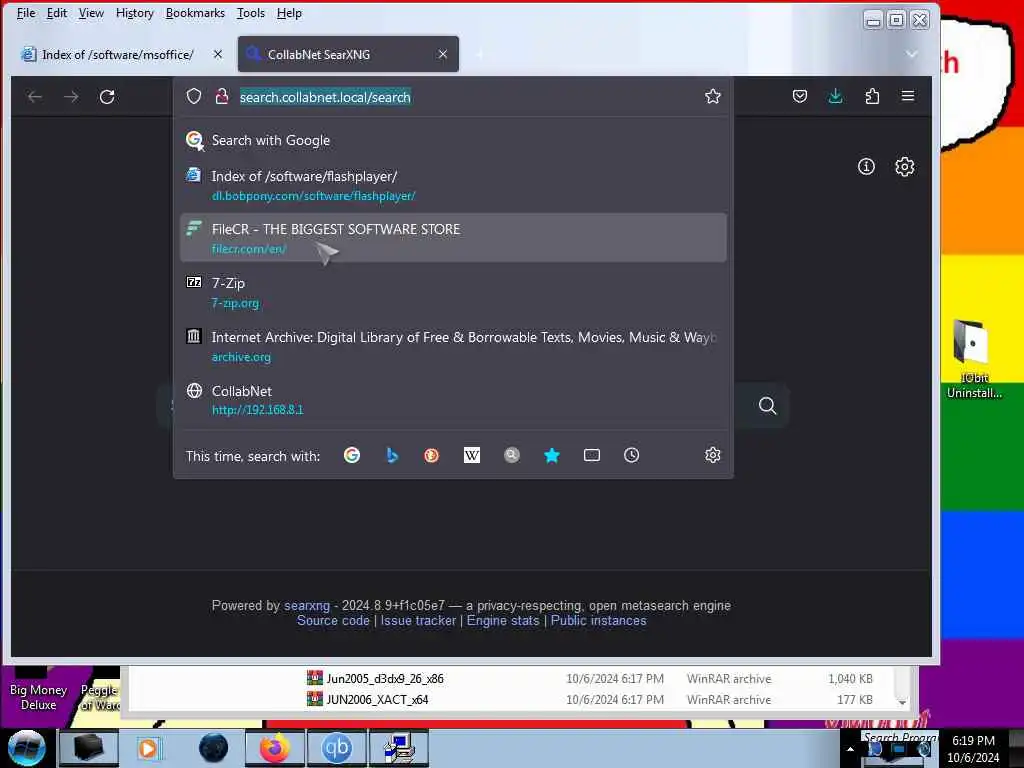Open Index of /software/flashplayer/ suggestion
The image size is (1024, 768).
[453, 185]
